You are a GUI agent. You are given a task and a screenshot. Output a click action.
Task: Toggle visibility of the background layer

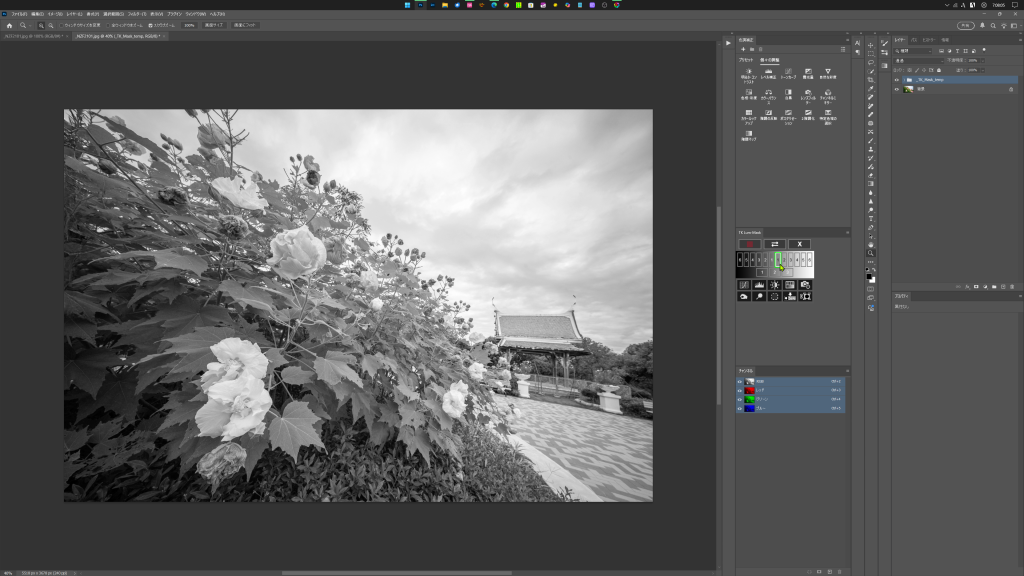(x=896, y=89)
